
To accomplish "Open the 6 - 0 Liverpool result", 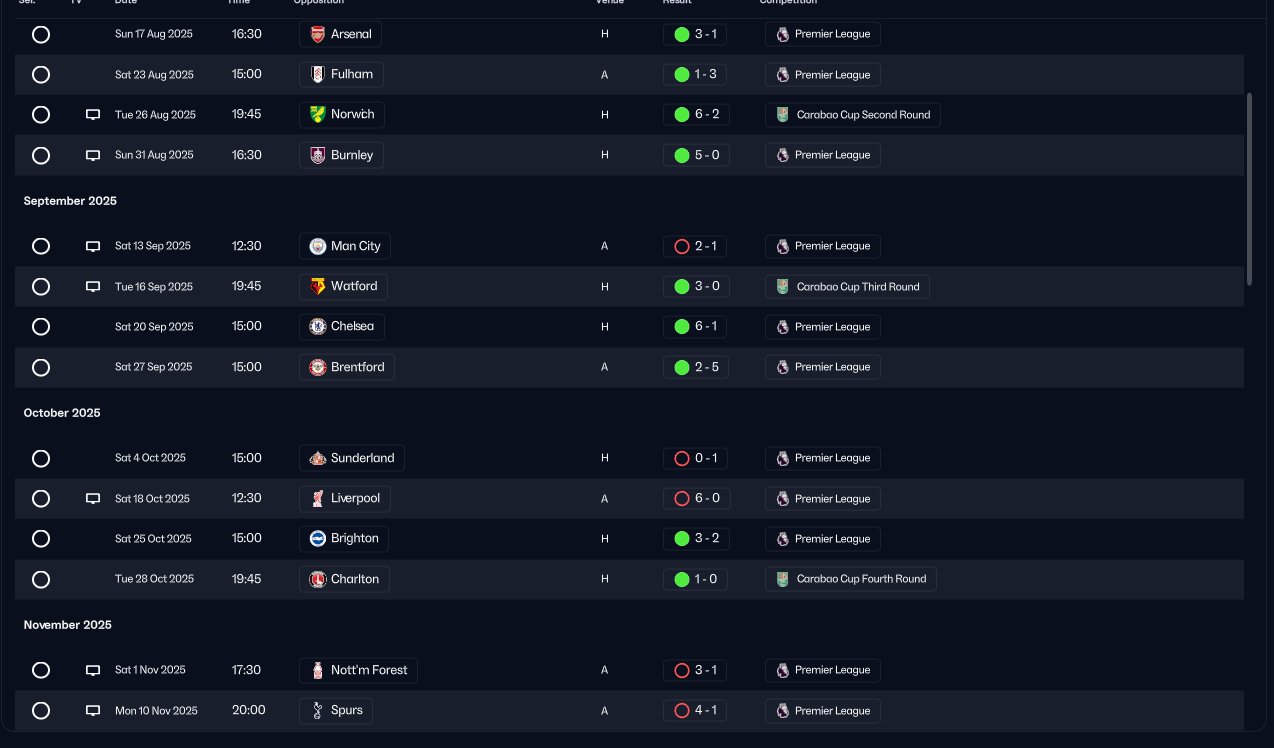I will pos(696,499).
